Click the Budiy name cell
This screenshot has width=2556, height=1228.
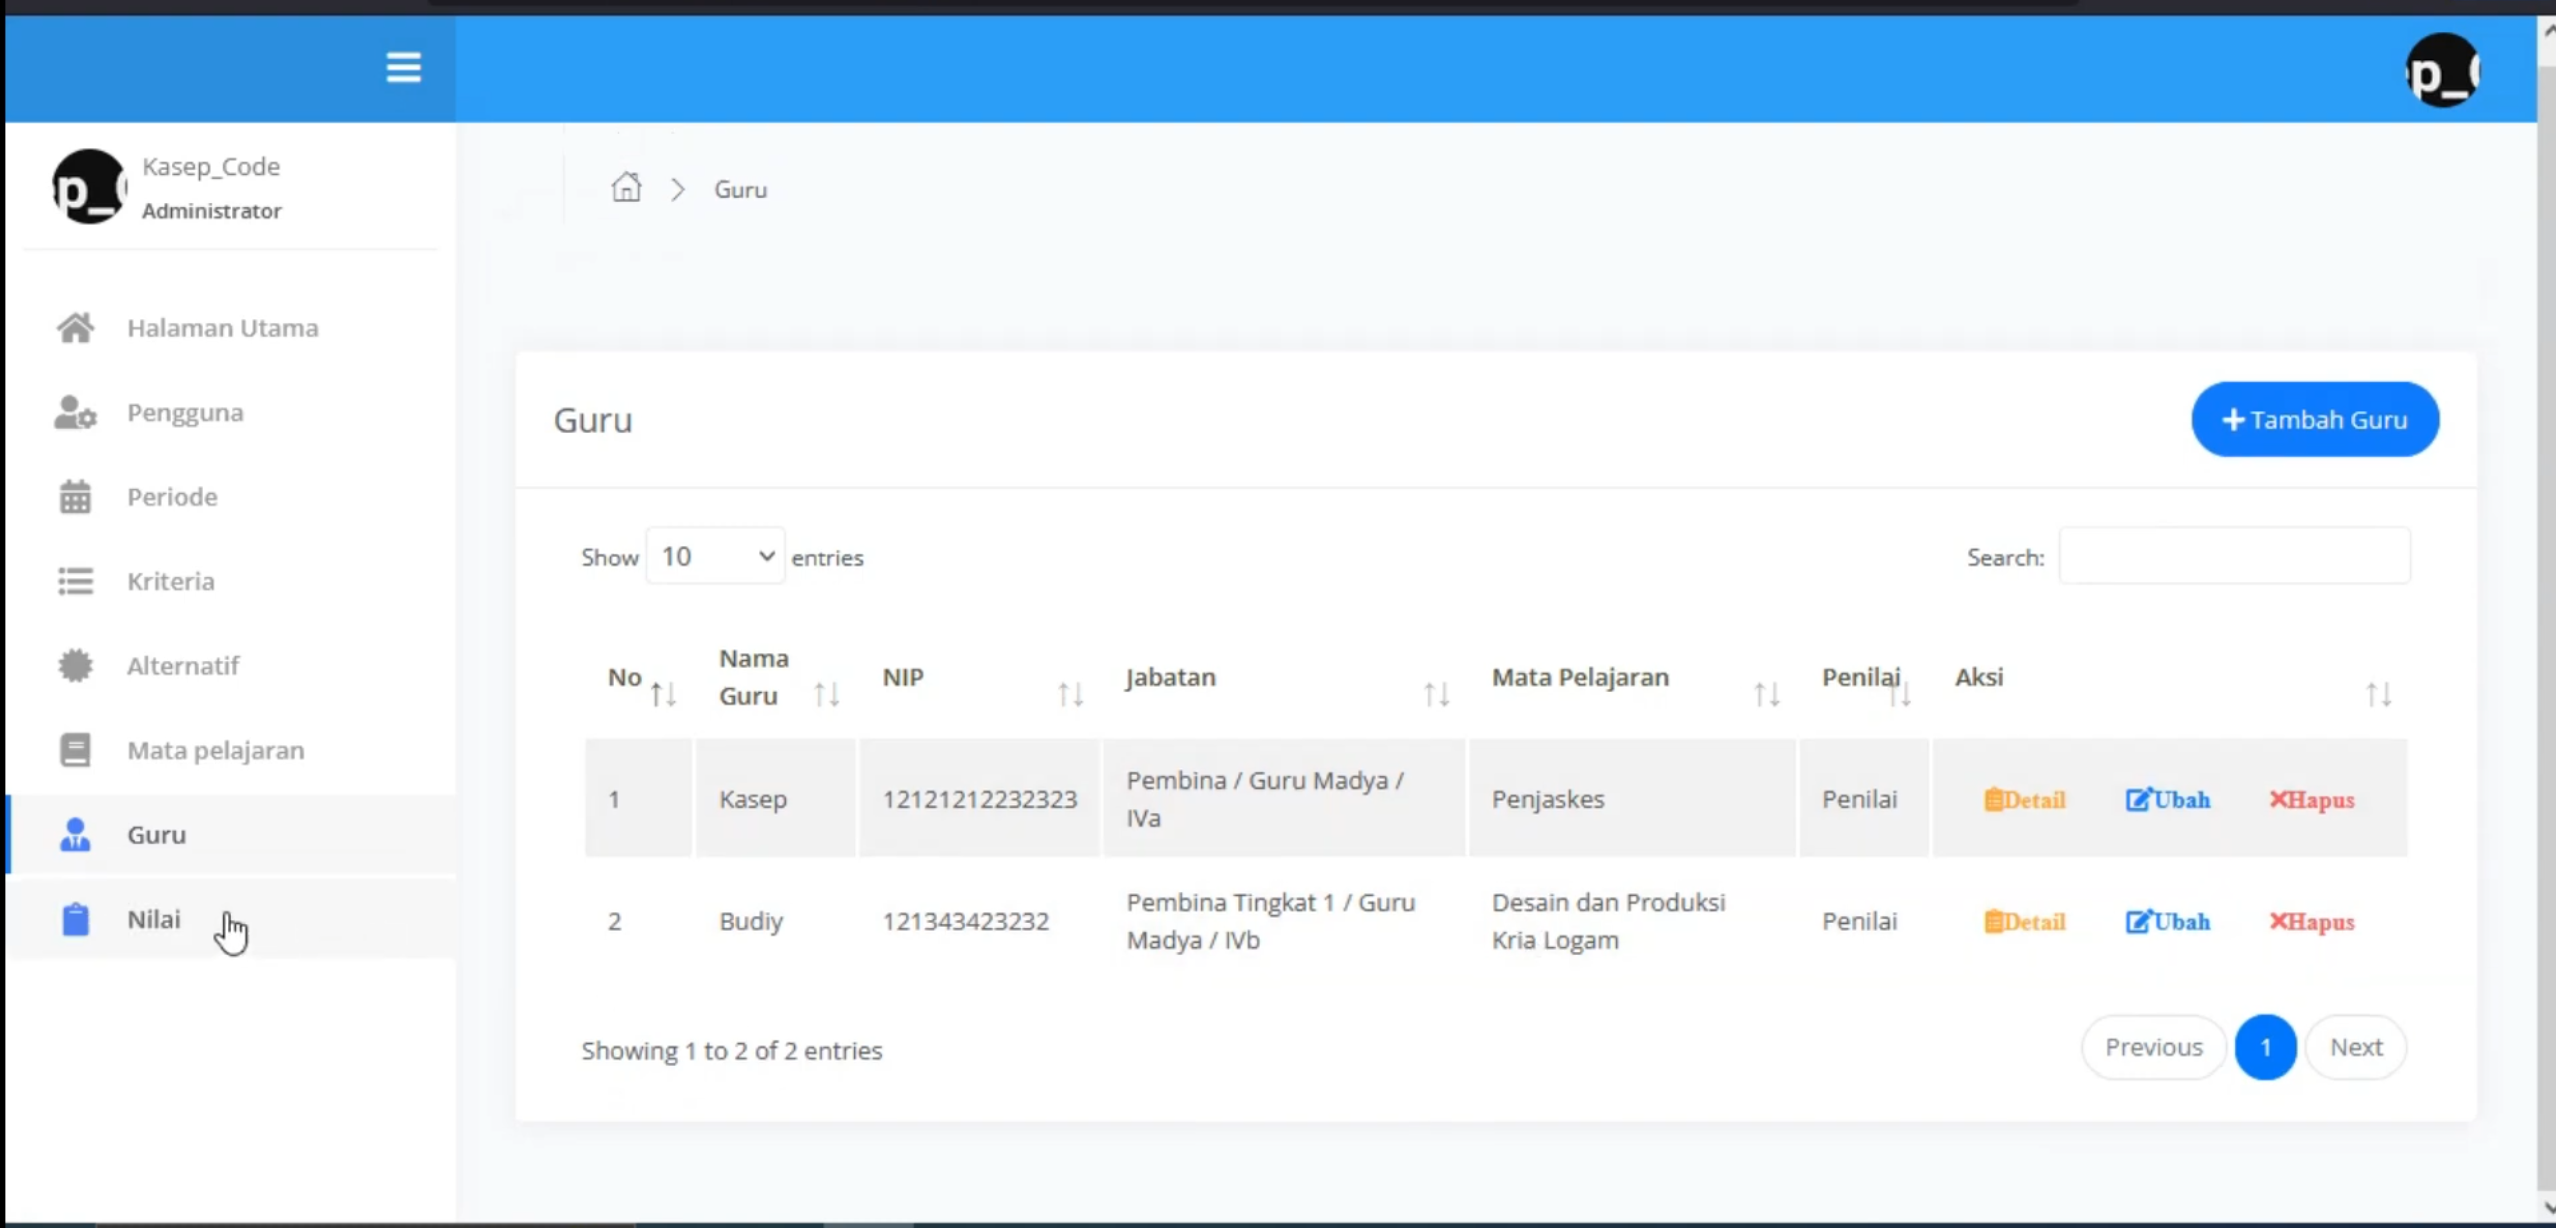coord(775,921)
